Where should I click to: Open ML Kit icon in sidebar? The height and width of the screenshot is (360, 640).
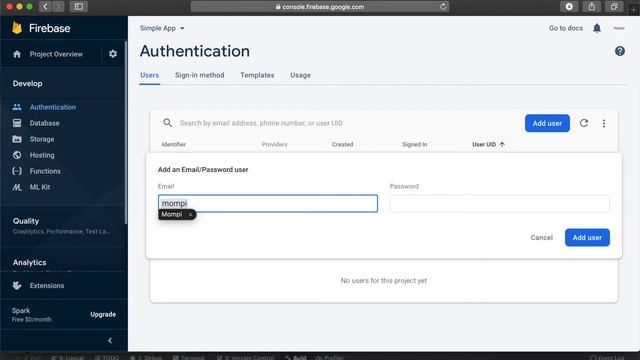coord(17,187)
